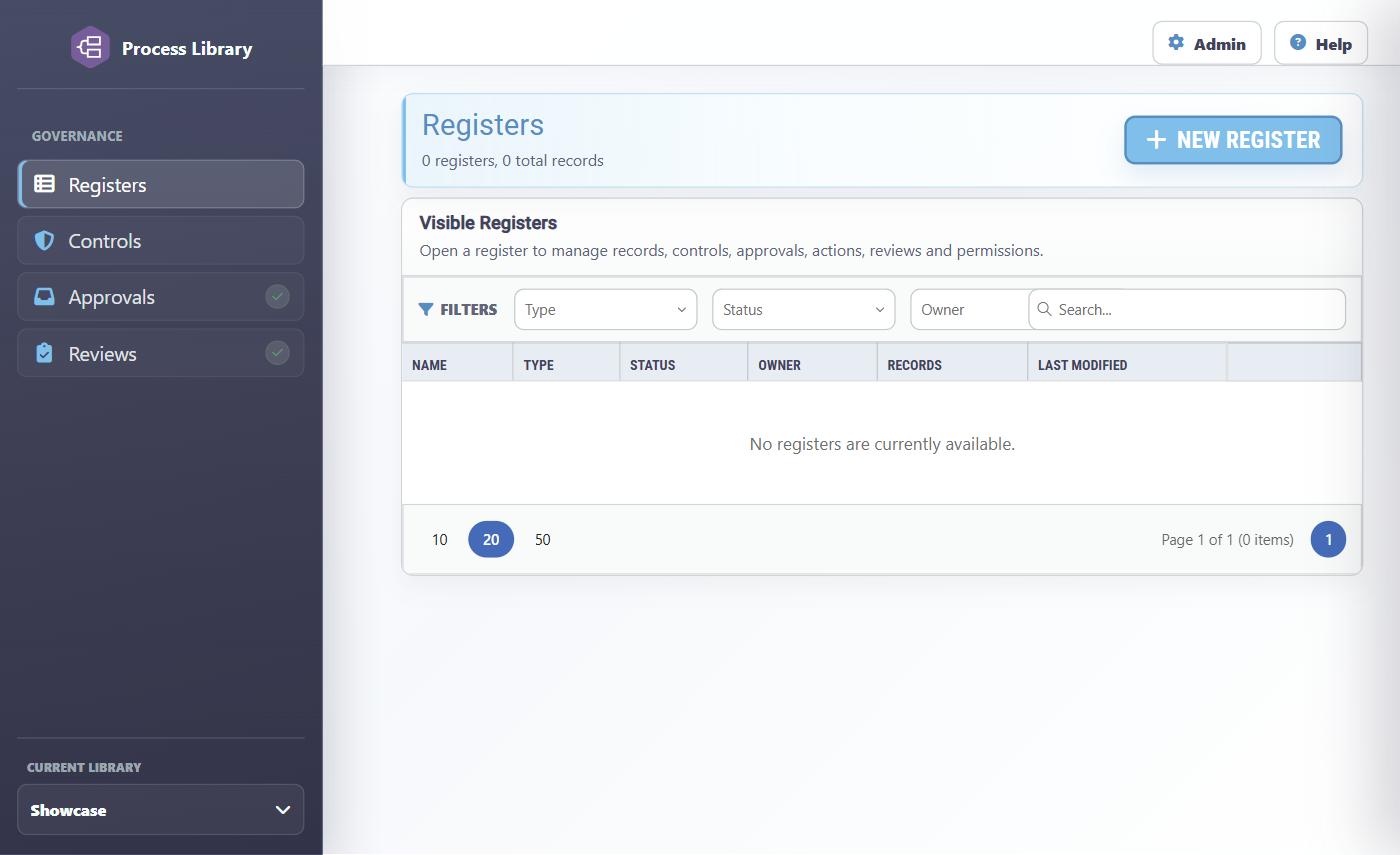This screenshot has width=1400, height=855.
Task: Open the Help button
Action: [x=1321, y=43]
